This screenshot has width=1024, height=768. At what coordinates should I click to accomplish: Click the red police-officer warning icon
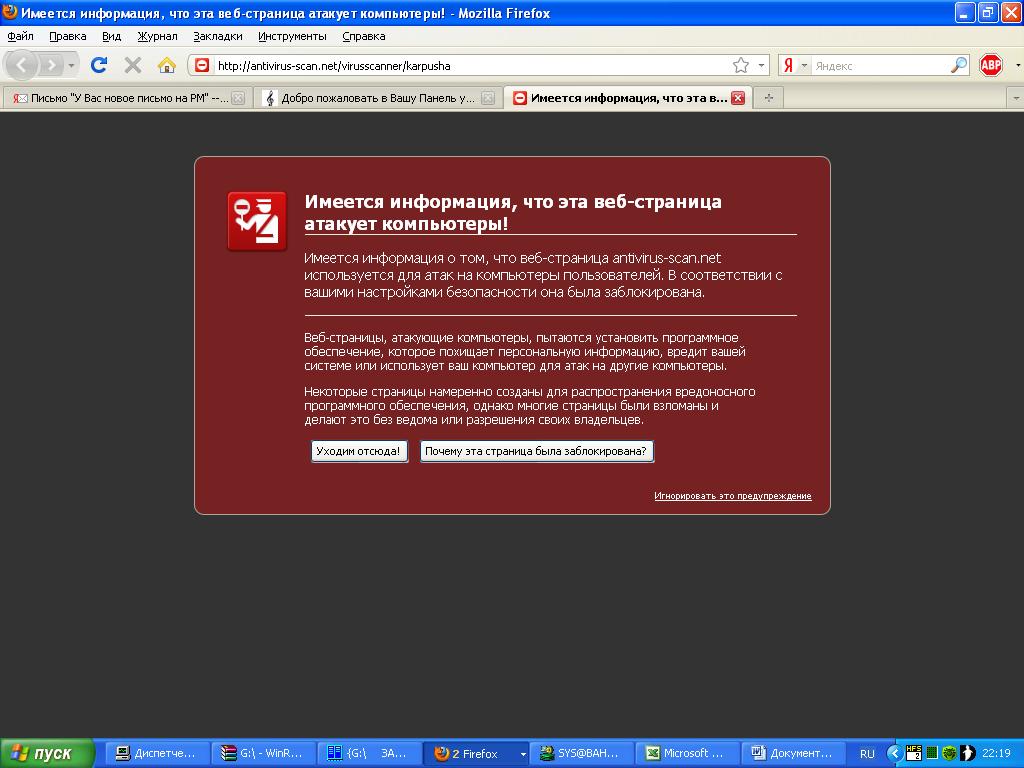pyautogui.click(x=257, y=221)
